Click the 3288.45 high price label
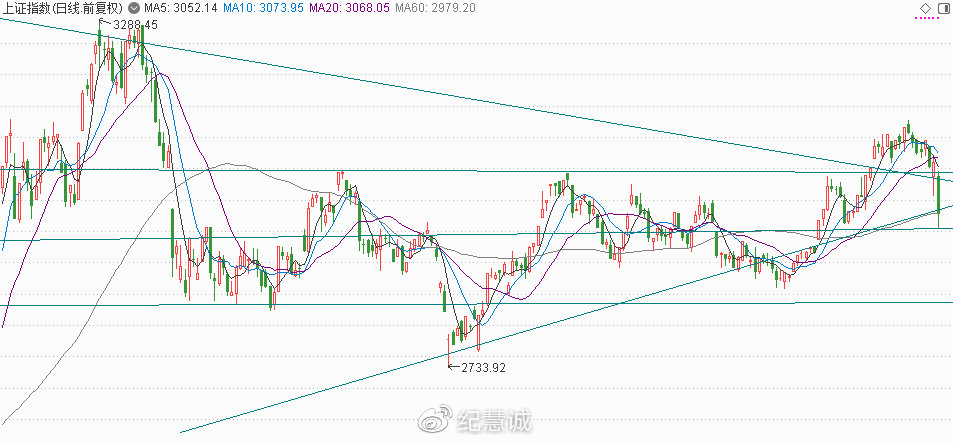 point(135,25)
